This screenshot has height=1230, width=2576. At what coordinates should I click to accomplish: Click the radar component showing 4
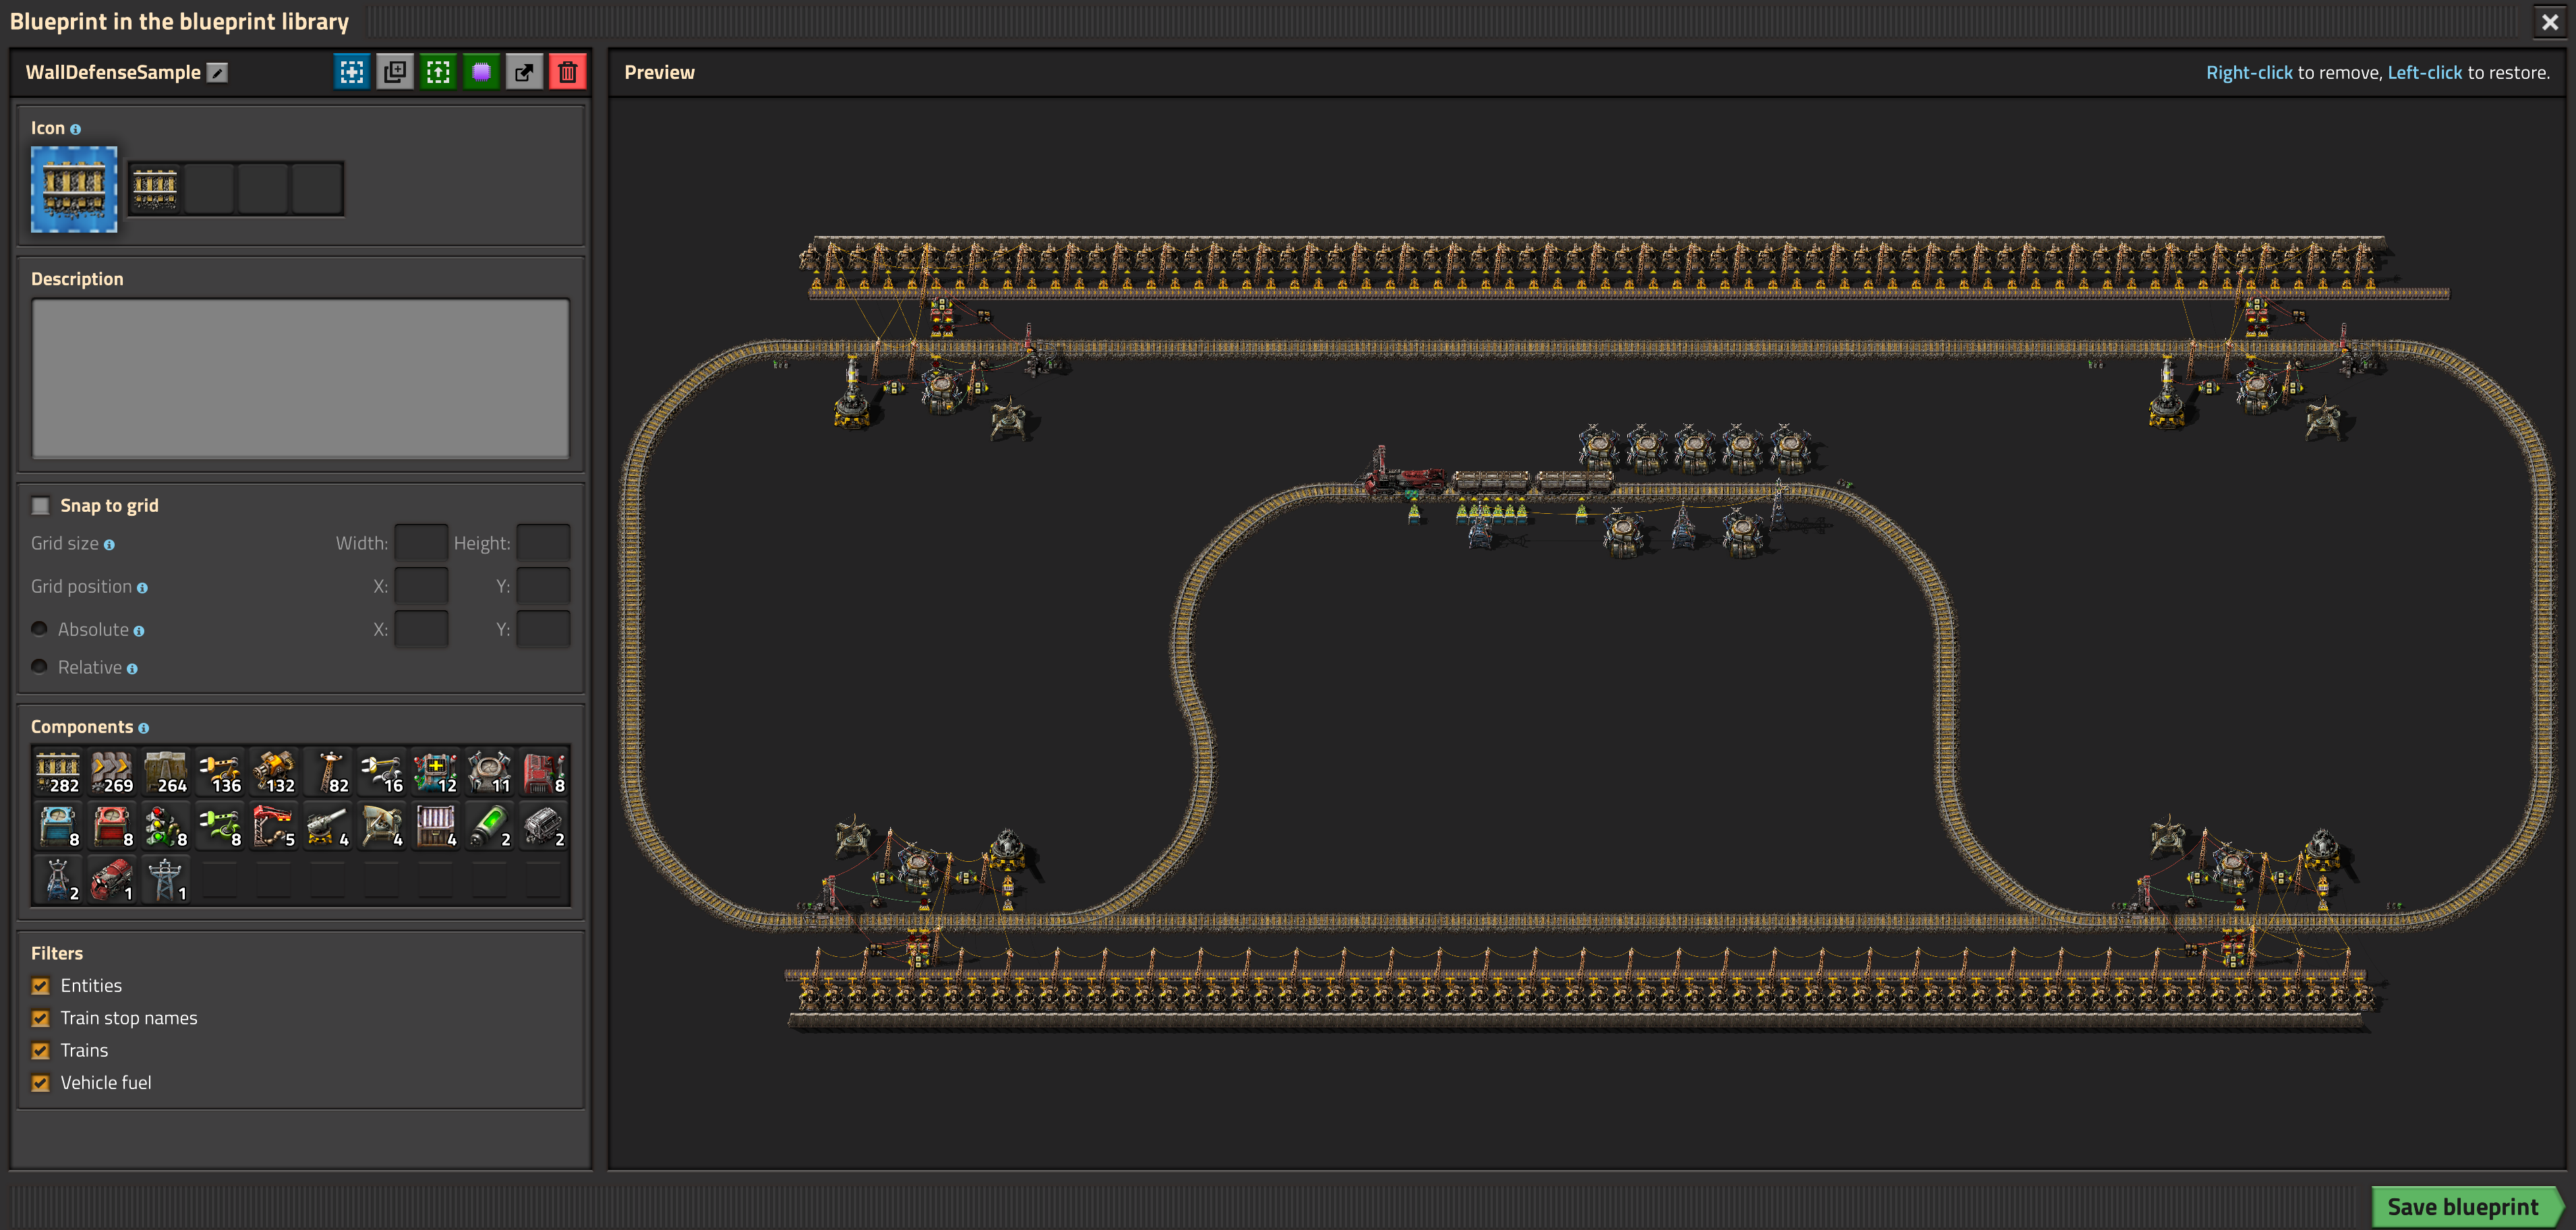(x=382, y=827)
